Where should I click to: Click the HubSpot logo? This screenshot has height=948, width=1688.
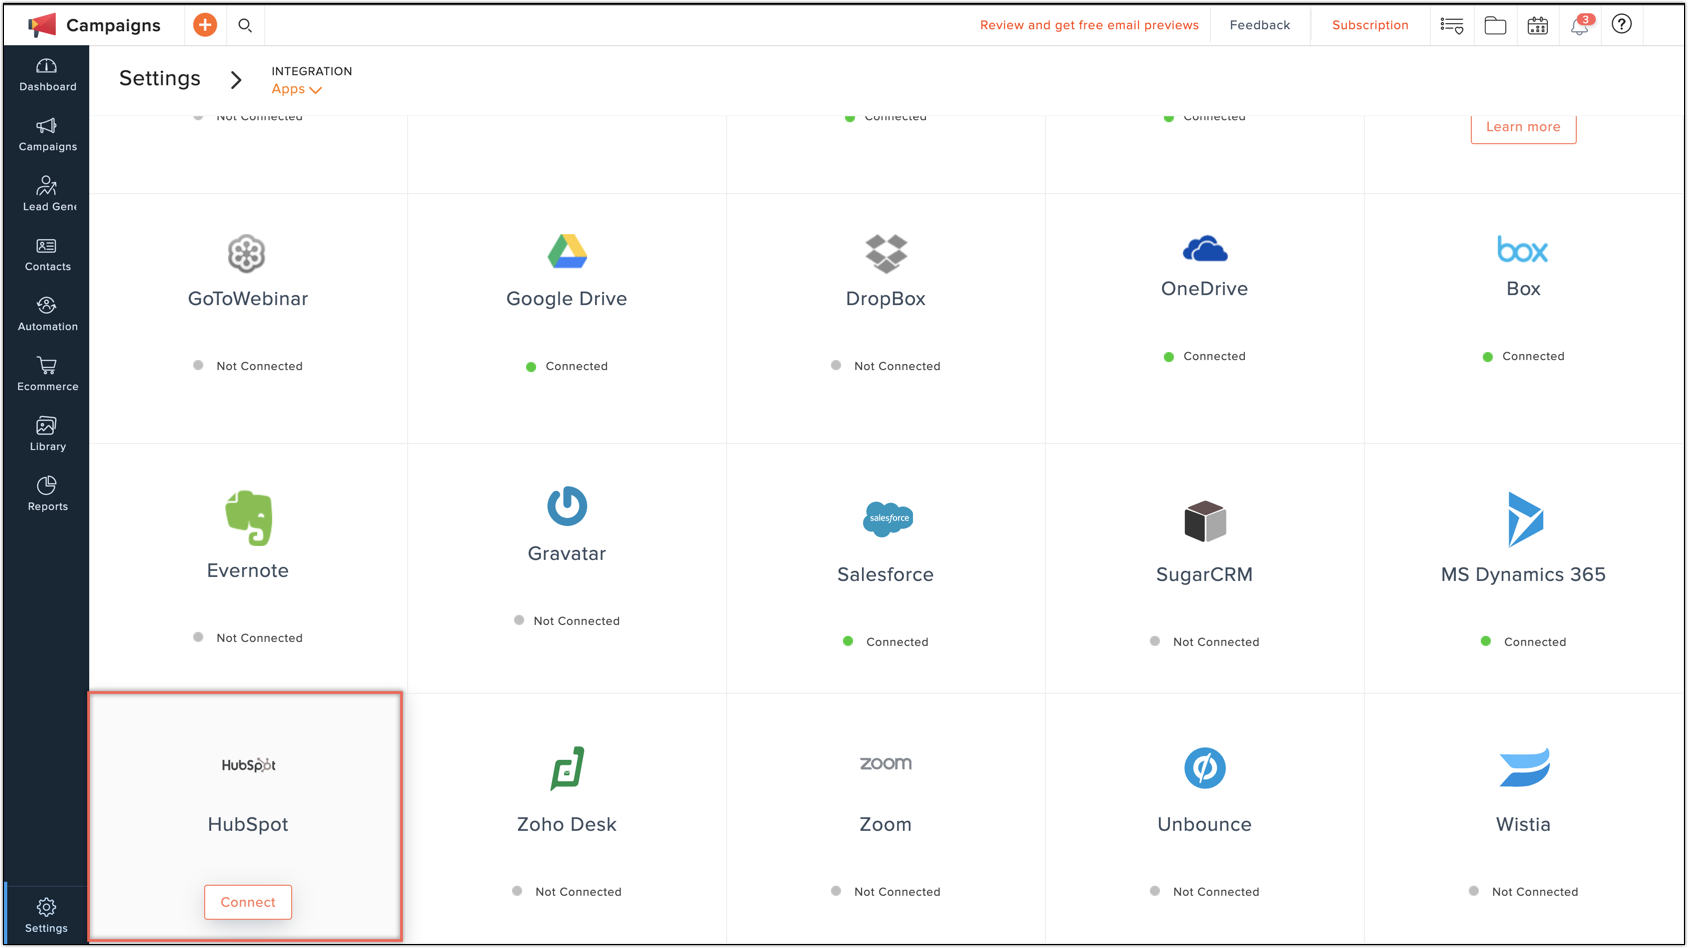248,765
